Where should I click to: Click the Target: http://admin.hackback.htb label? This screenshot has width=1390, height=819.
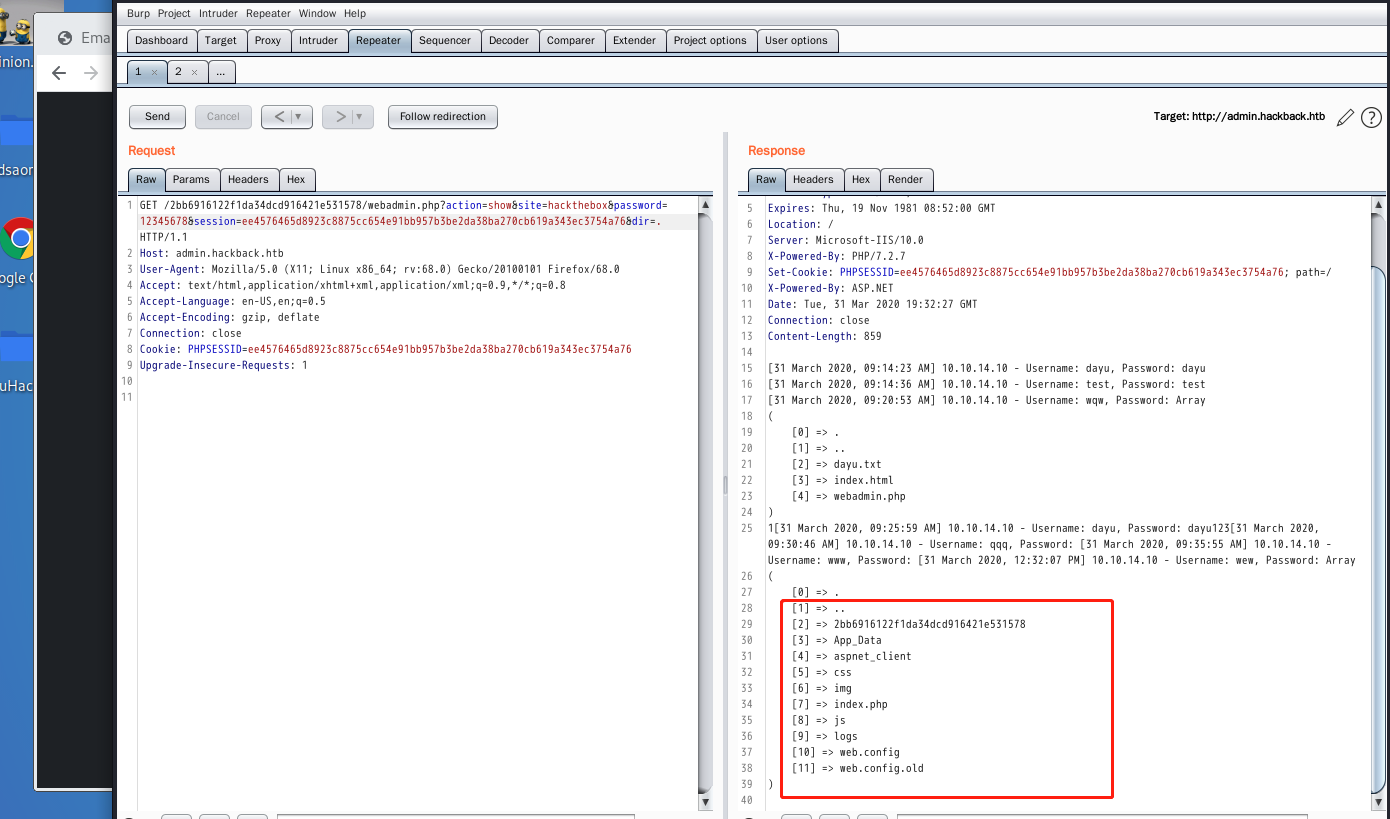(1239, 117)
